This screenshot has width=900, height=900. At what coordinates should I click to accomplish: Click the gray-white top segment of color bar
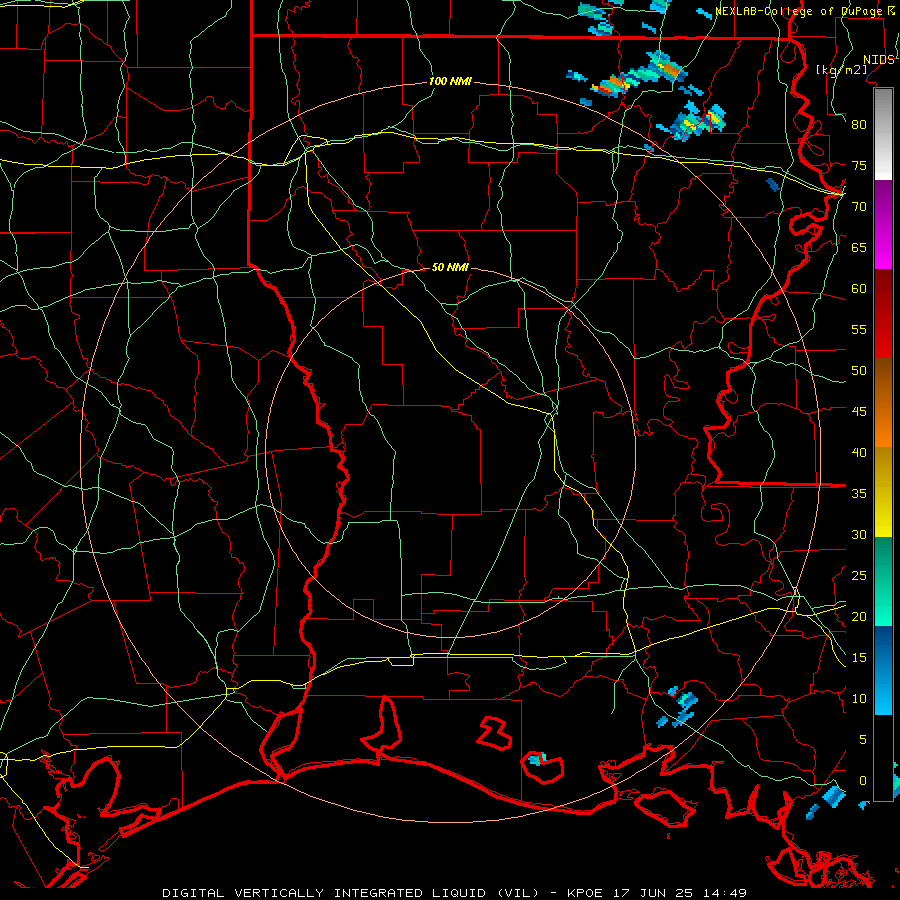click(883, 135)
